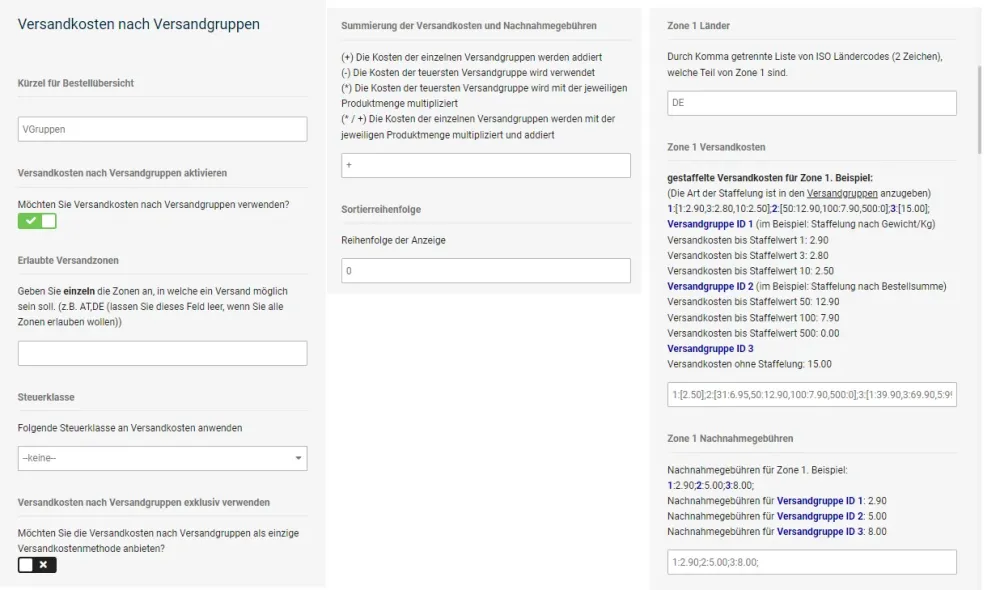
Task: Click the Summierung field containing plus sign
Action: 485,165
